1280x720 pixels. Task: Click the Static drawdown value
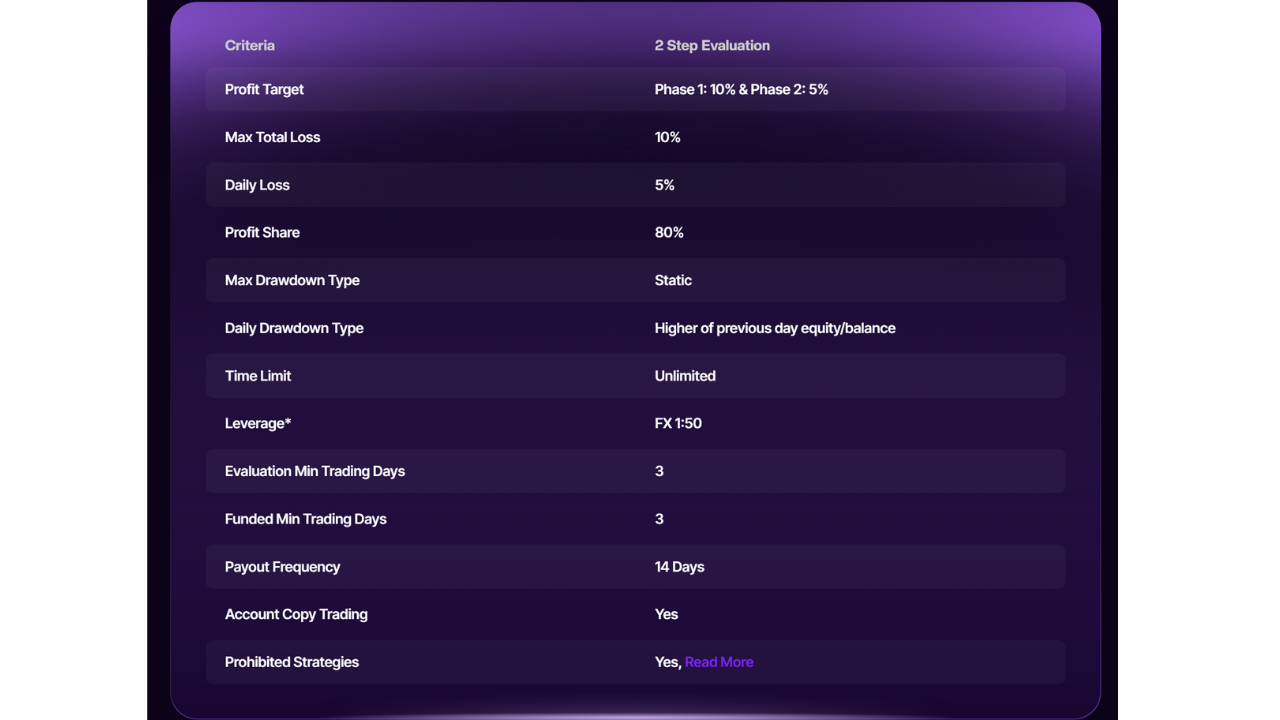tap(673, 280)
